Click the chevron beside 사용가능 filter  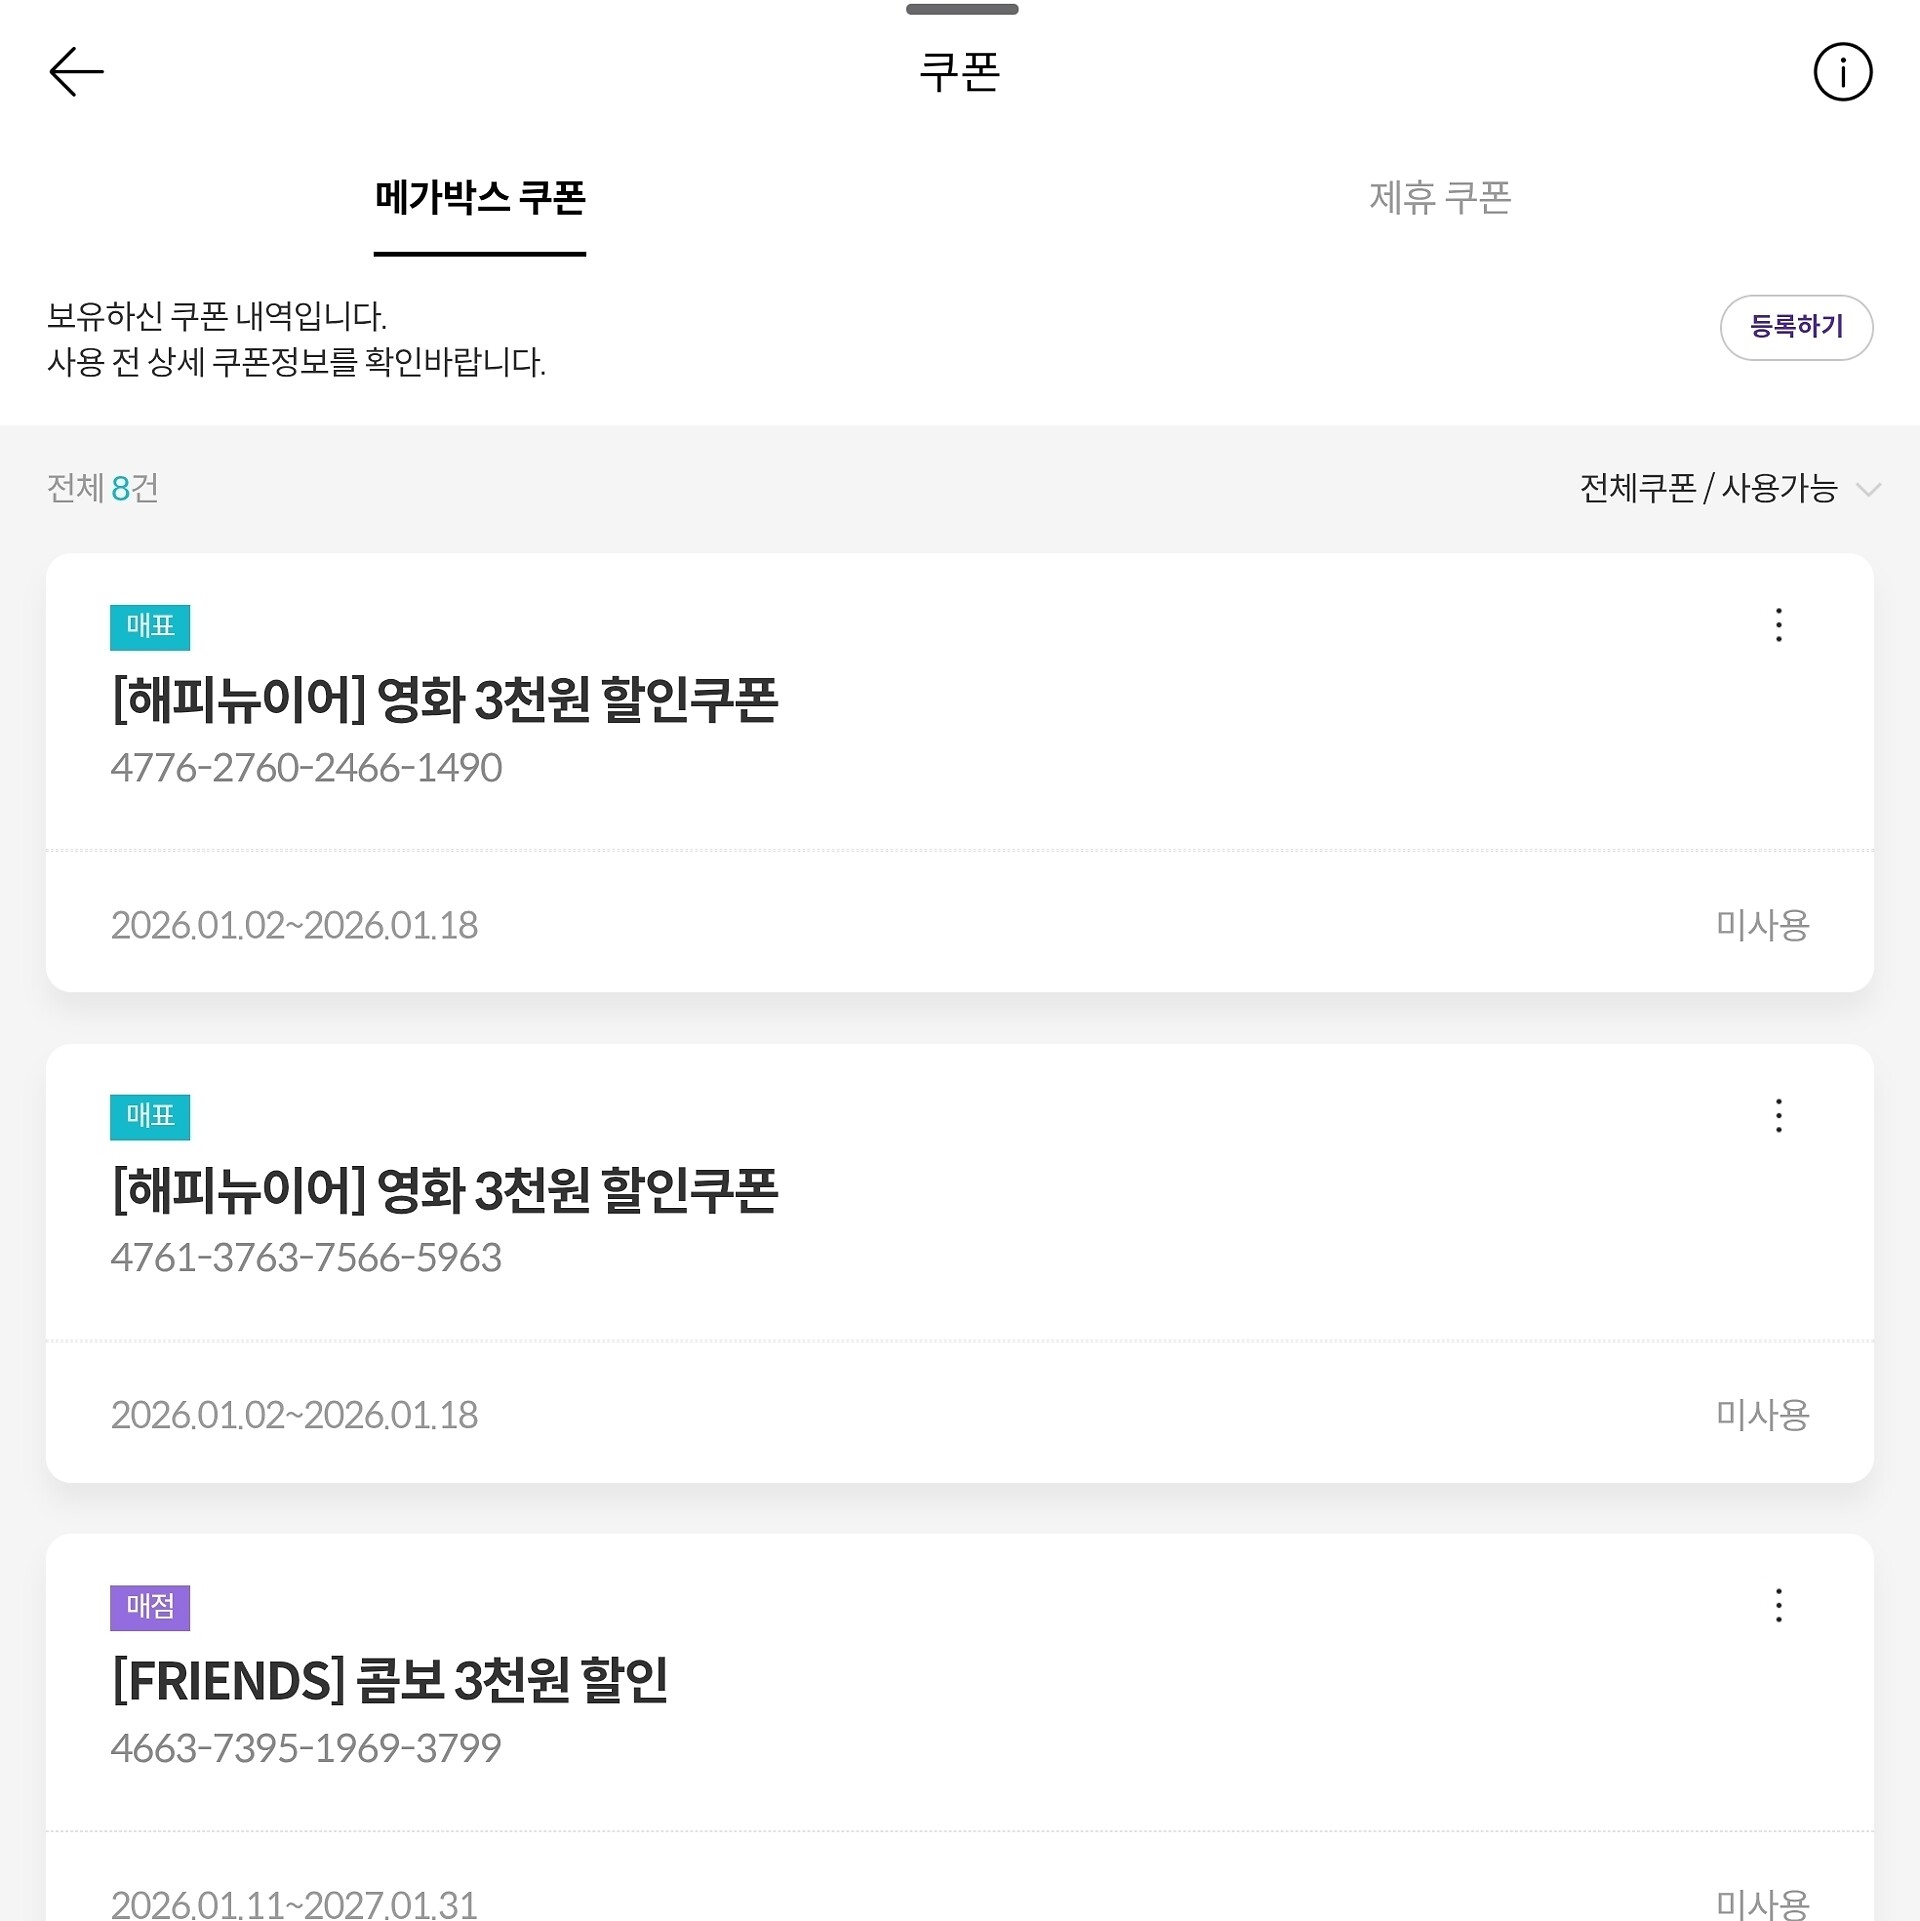click(x=1868, y=490)
